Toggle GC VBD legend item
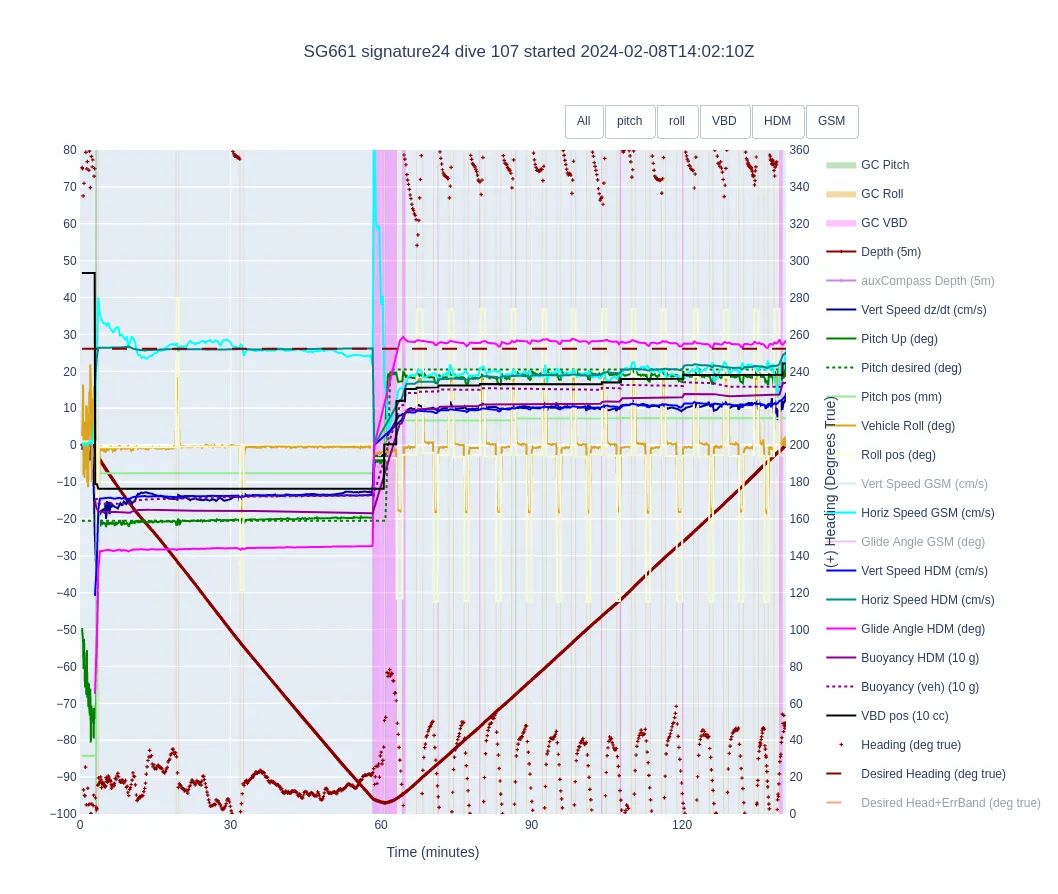 [x=883, y=223]
